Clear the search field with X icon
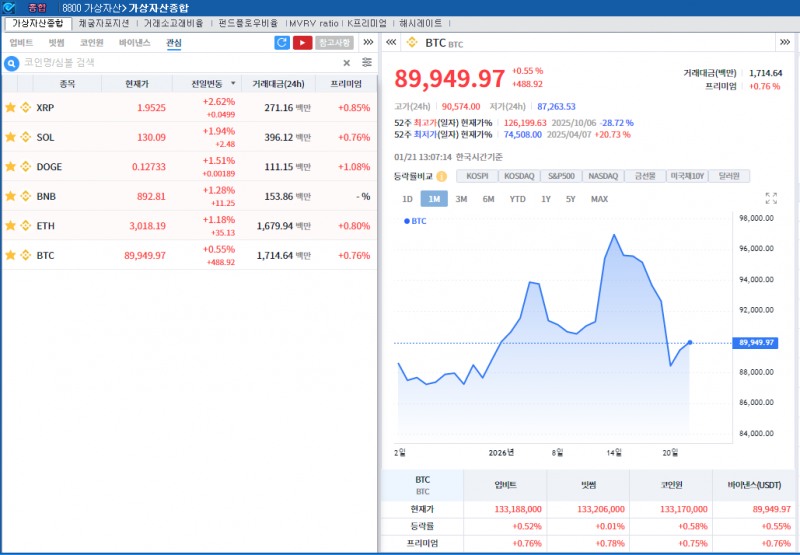800x555 pixels. tap(347, 63)
